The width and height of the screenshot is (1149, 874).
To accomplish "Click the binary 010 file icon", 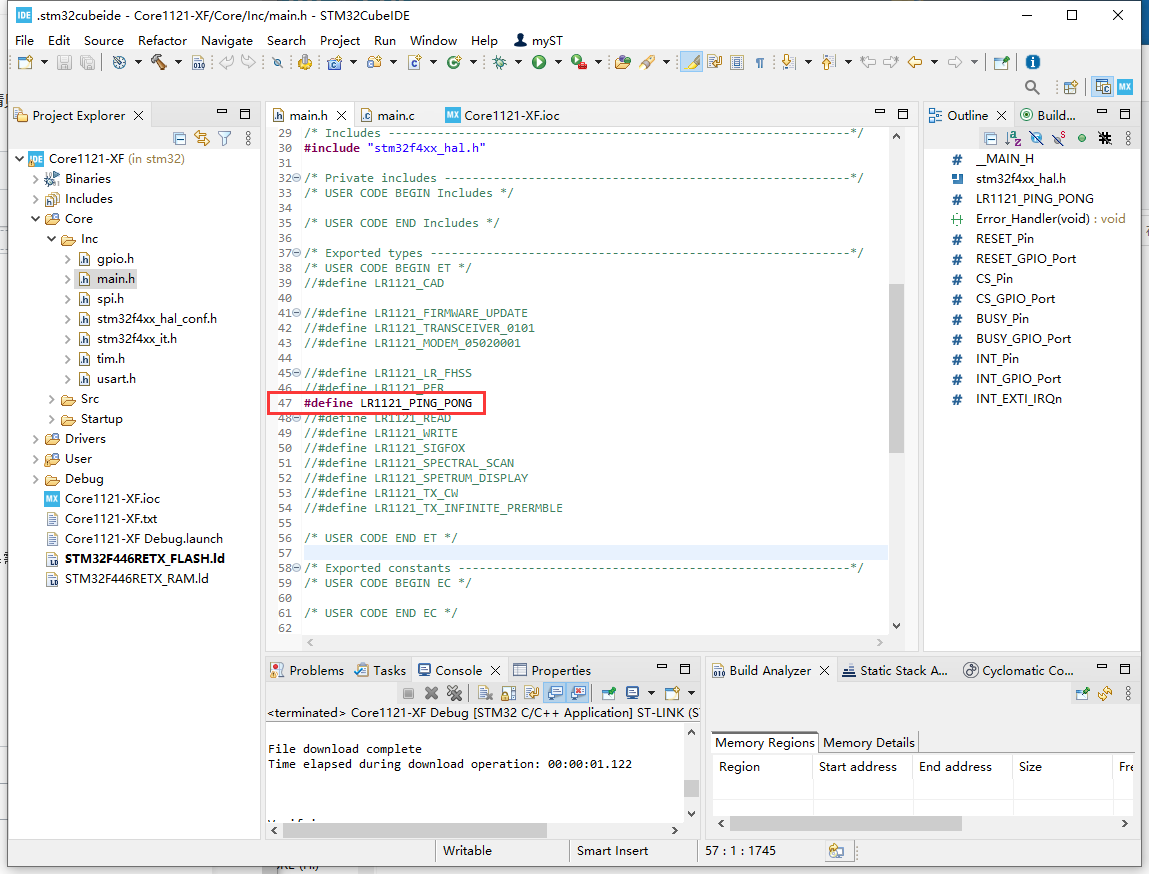I will (x=199, y=62).
